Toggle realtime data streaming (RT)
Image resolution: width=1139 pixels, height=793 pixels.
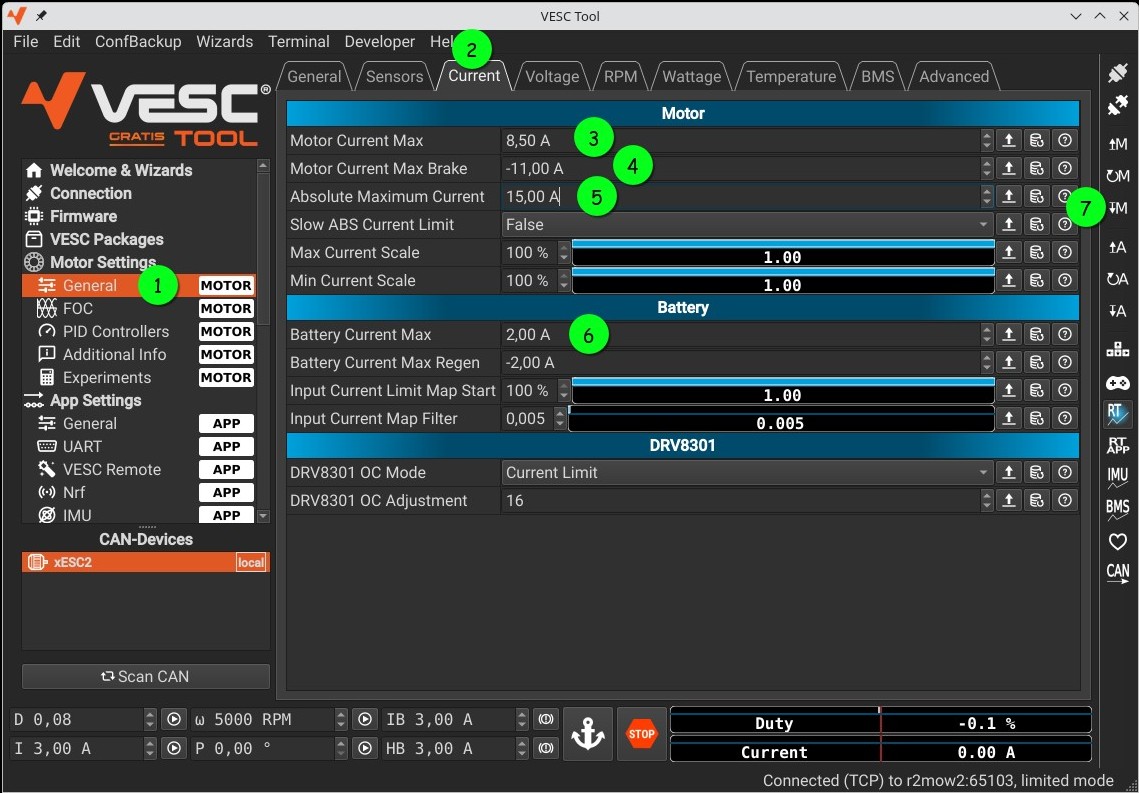pyautogui.click(x=1117, y=413)
